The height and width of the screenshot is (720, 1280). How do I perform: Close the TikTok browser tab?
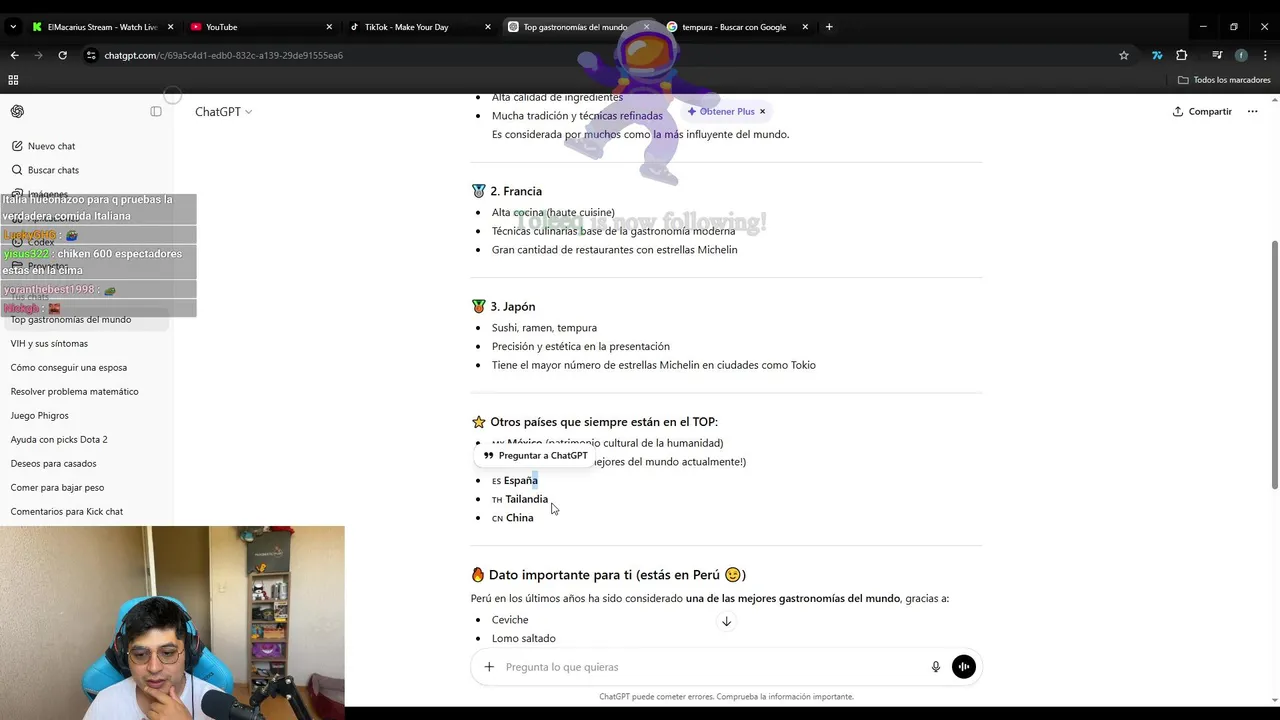[x=488, y=27]
